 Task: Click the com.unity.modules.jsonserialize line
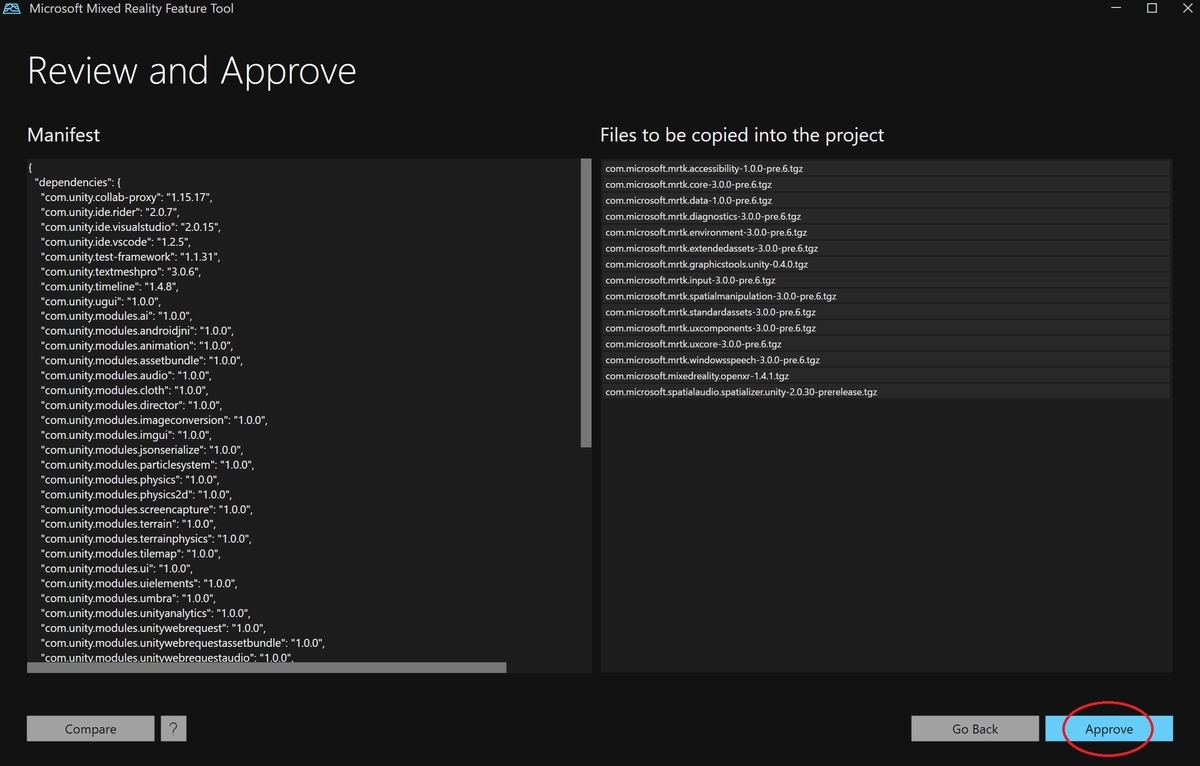[x=141, y=450]
